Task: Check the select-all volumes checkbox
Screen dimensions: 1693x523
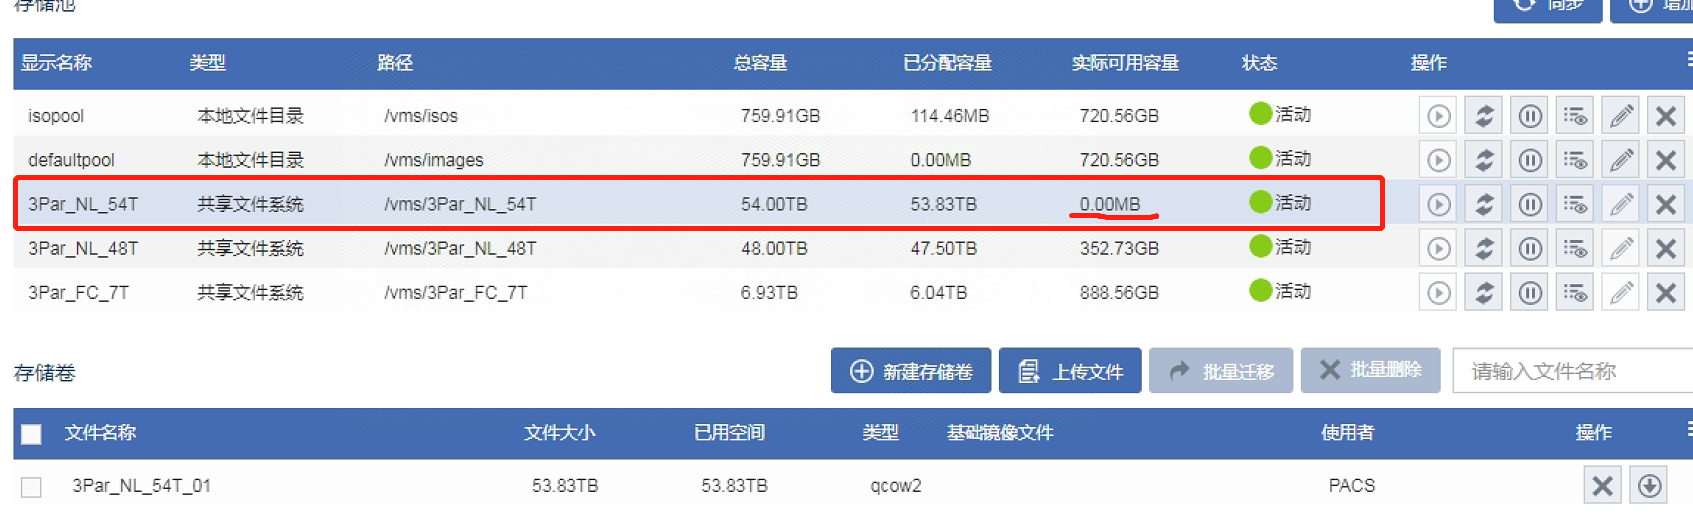Action: click(32, 434)
